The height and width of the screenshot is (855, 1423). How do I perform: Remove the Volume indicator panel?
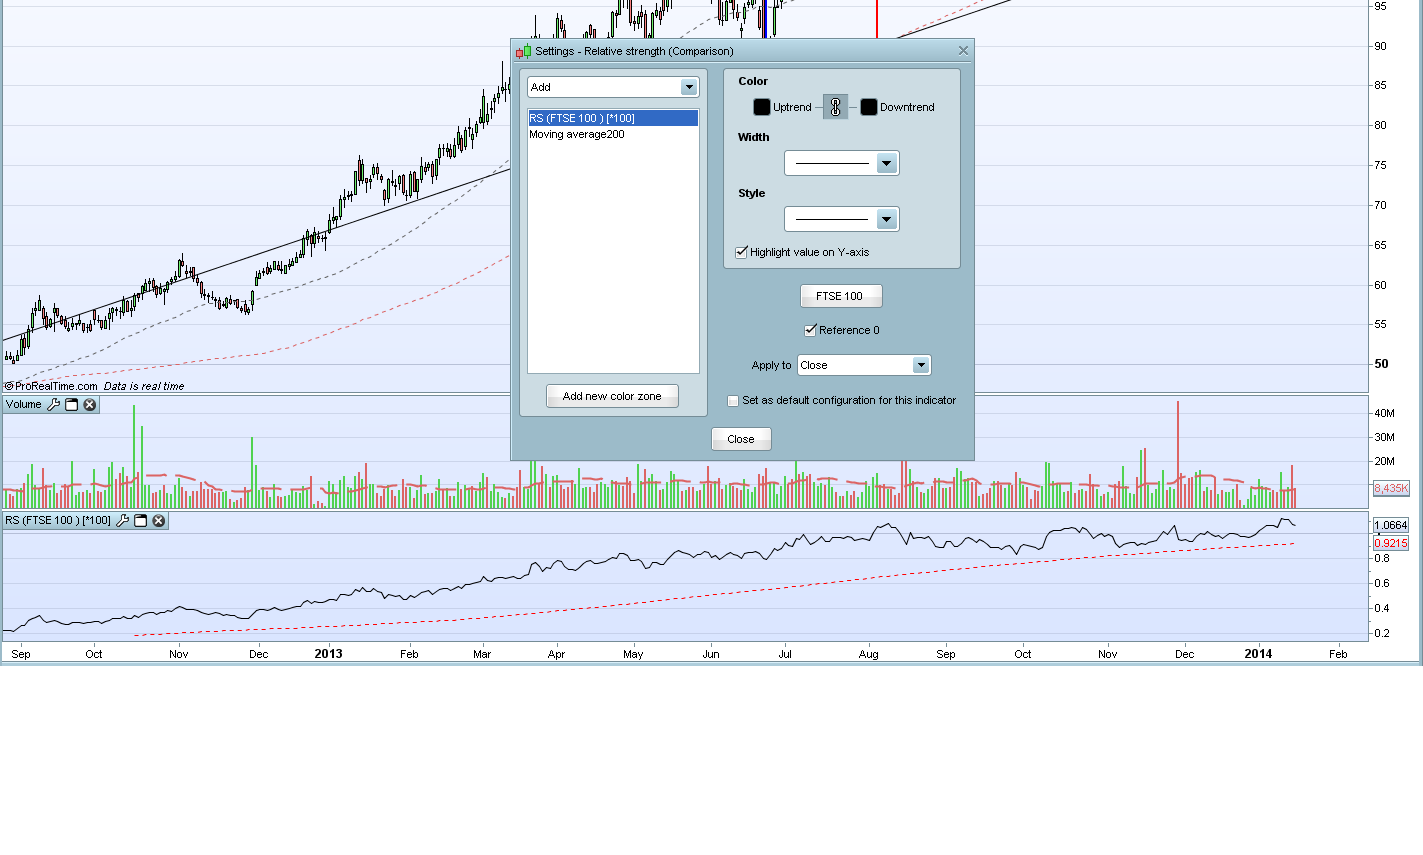[x=90, y=405]
